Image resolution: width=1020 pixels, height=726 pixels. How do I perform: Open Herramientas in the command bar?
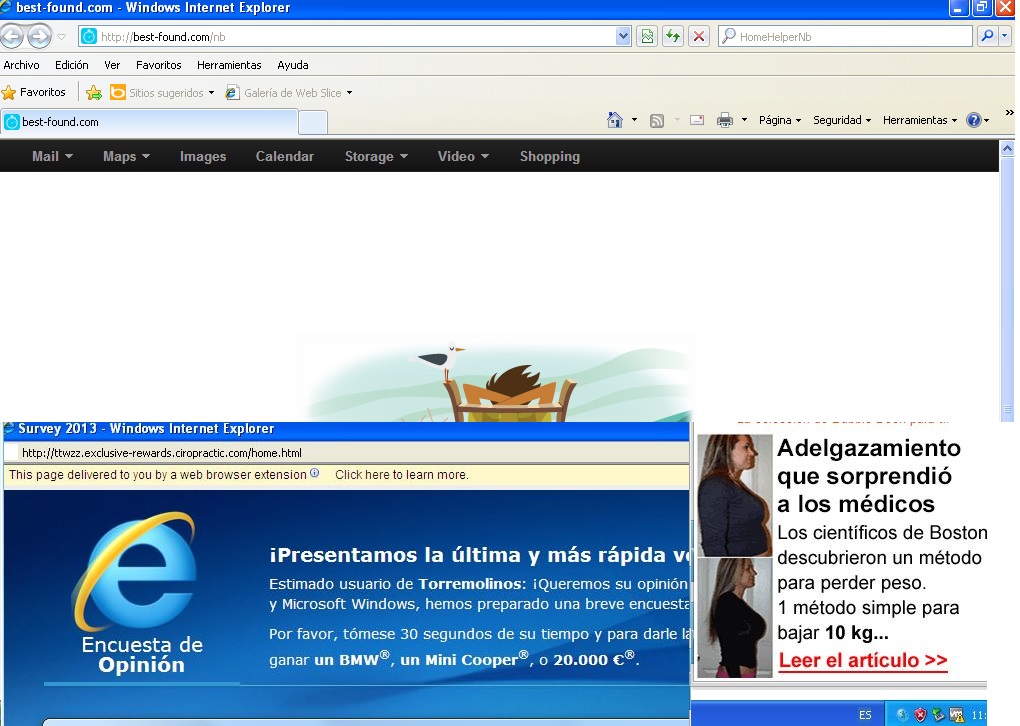920,120
